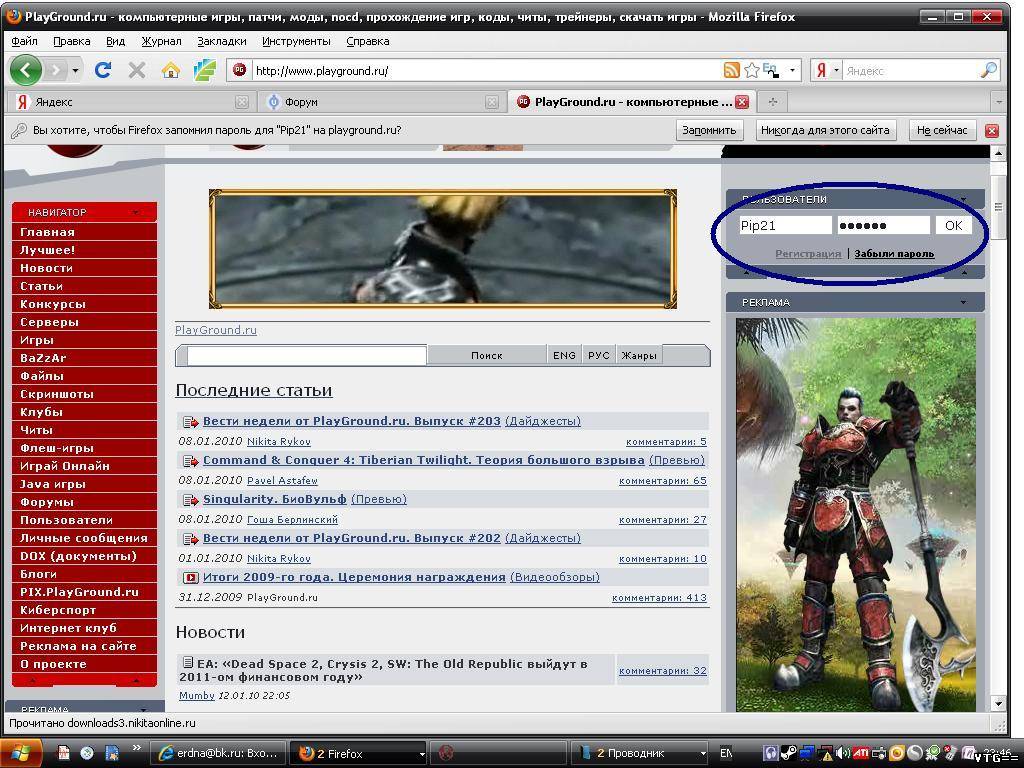This screenshot has width=1024, height=768.
Task: Click author Nikita Rykov dated 08.01.2010
Action: click(x=279, y=441)
